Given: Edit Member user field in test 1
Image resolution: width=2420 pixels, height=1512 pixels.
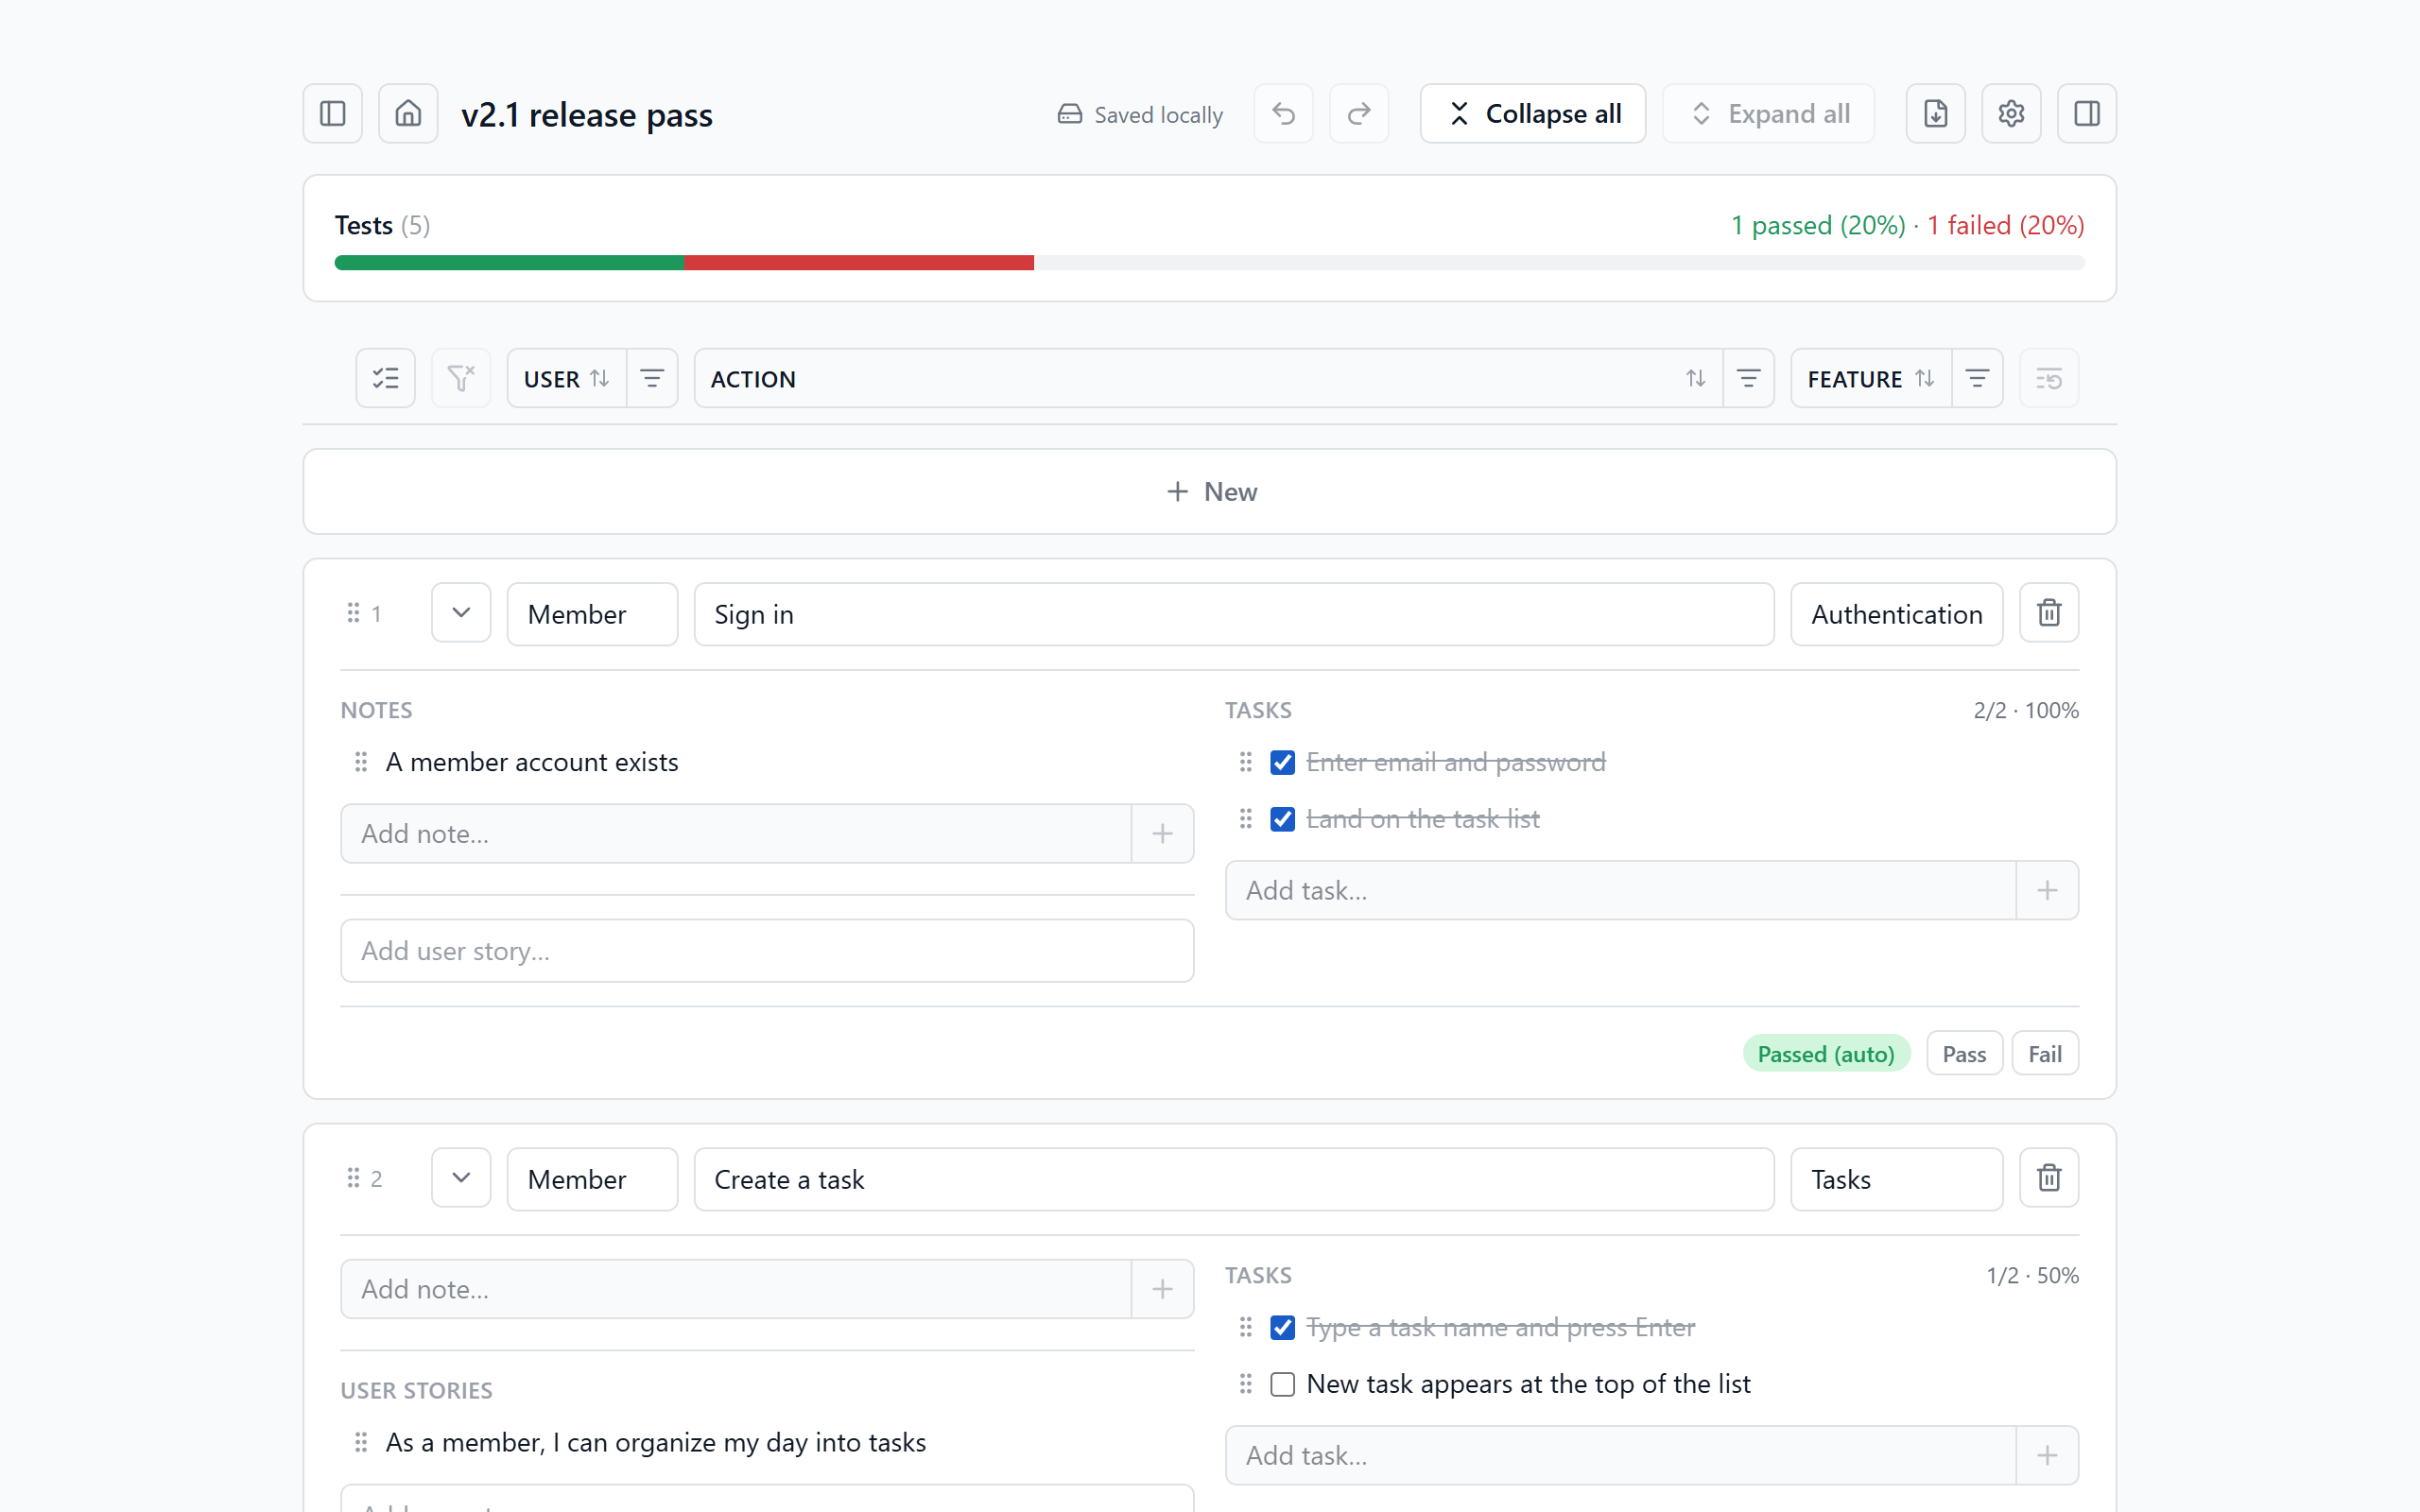Looking at the screenshot, I should (592, 614).
